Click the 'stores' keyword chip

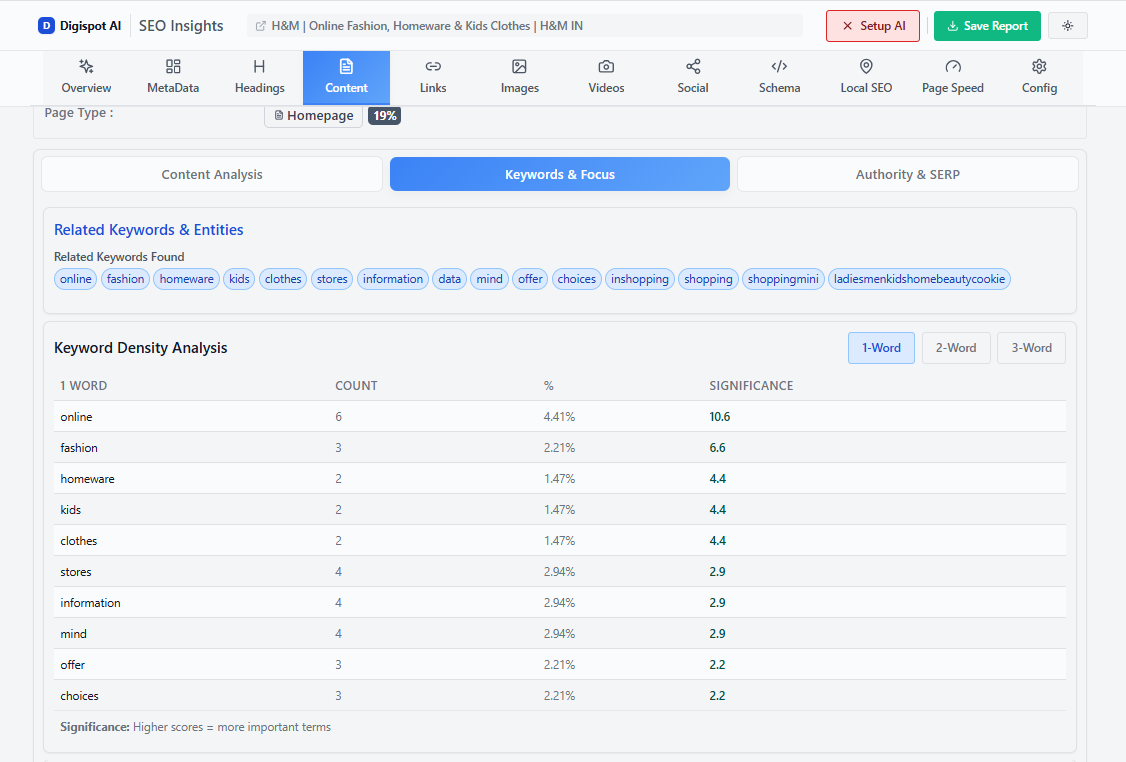(332, 279)
